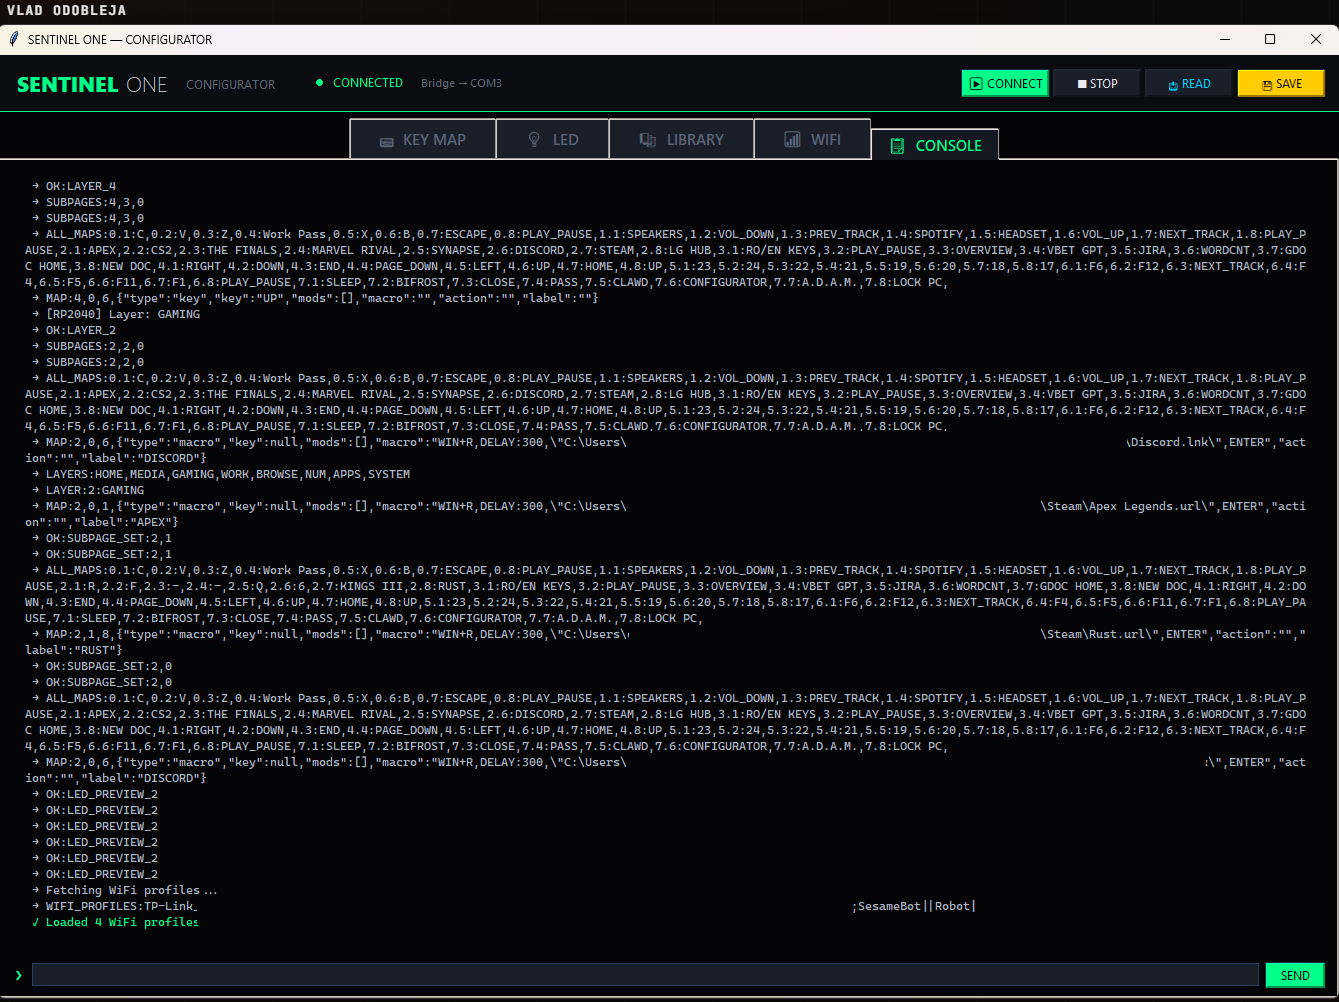This screenshot has width=1339, height=1002.
Task: Click the console prompt chevron icon
Action: (x=19, y=975)
